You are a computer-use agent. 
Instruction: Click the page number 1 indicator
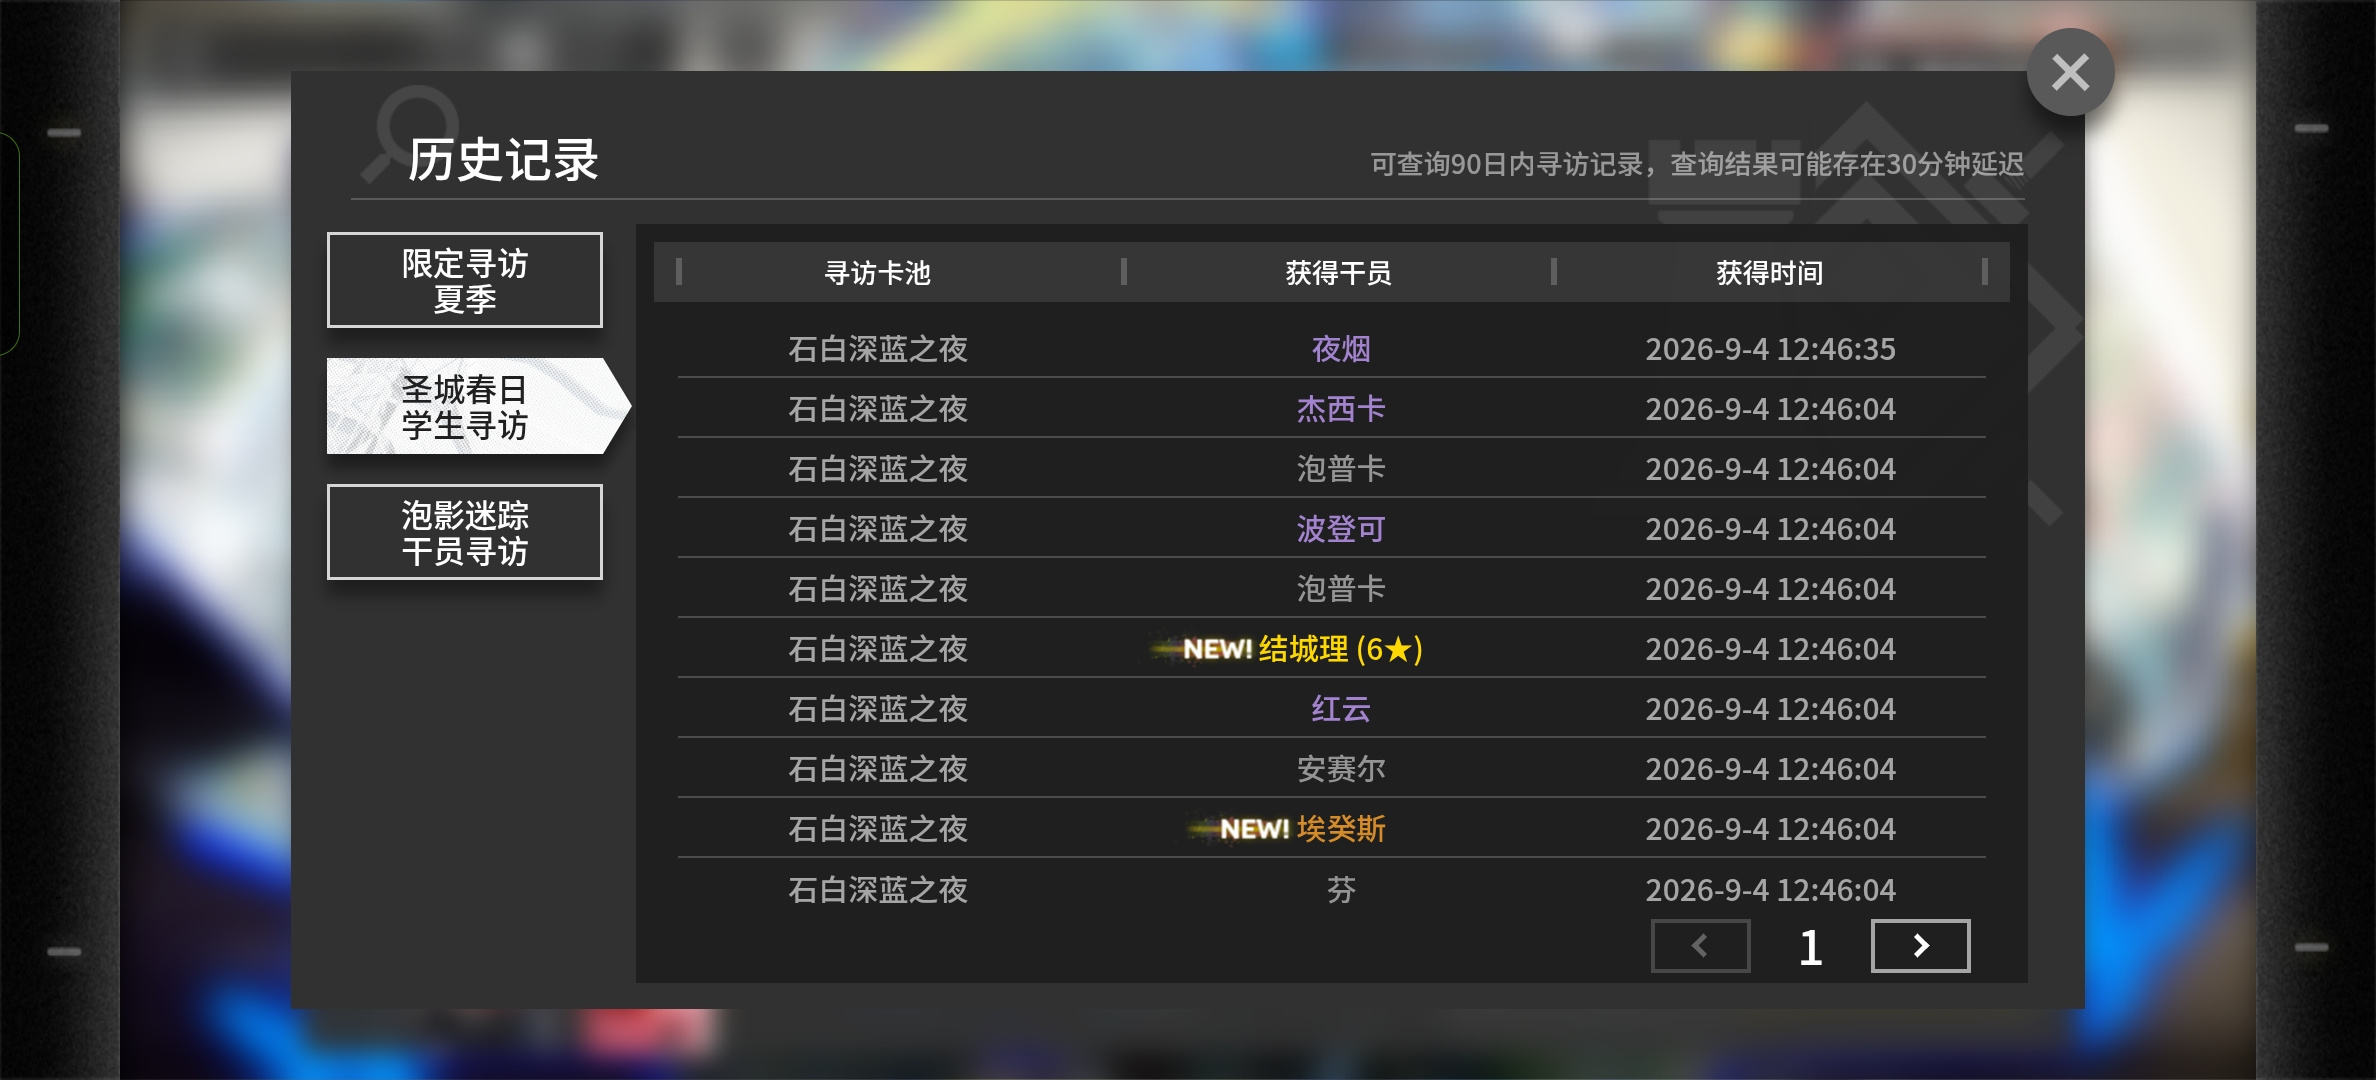pyautogui.click(x=1810, y=947)
